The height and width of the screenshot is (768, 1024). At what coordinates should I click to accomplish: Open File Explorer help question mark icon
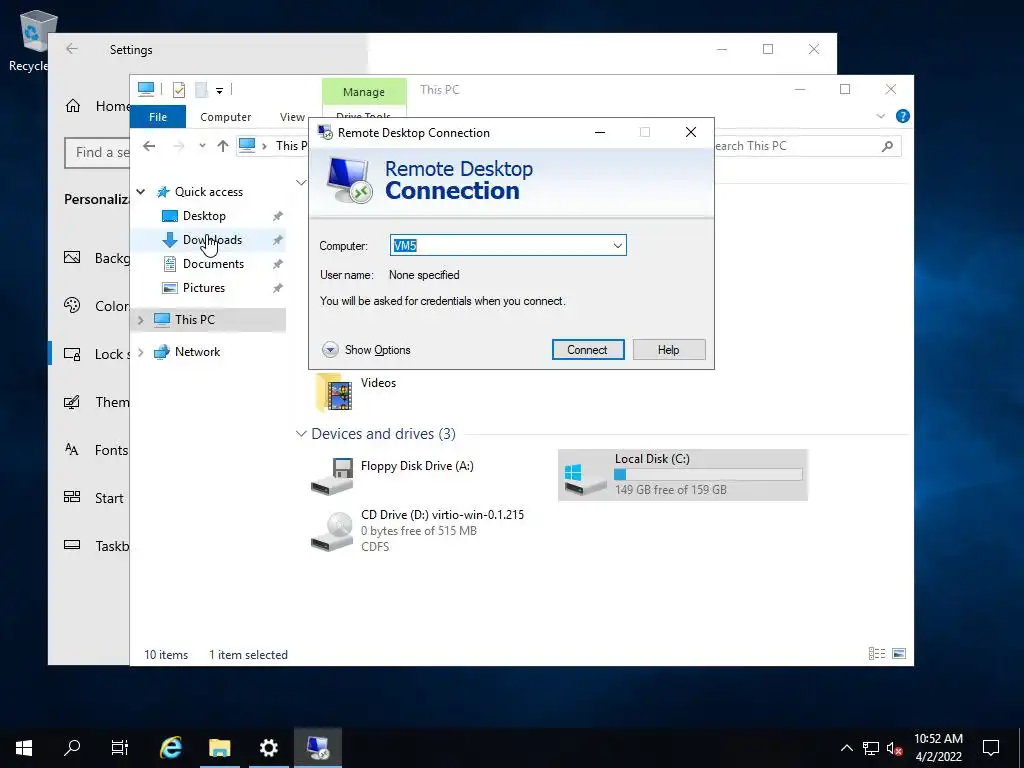click(903, 116)
